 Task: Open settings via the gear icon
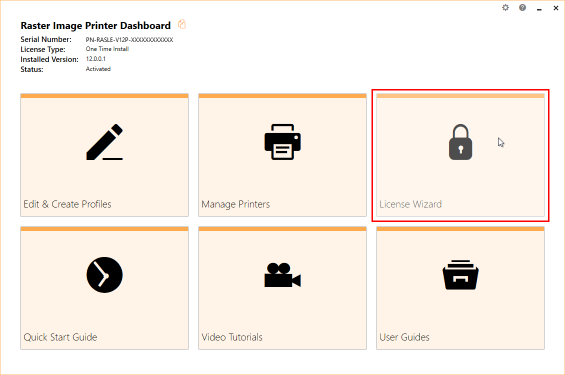coord(506,8)
